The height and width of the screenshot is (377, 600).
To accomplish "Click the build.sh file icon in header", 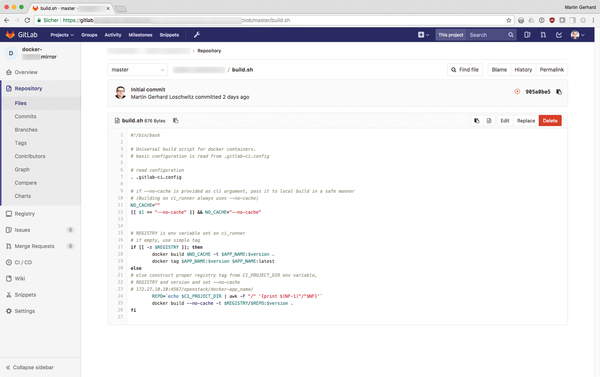I will (117, 121).
